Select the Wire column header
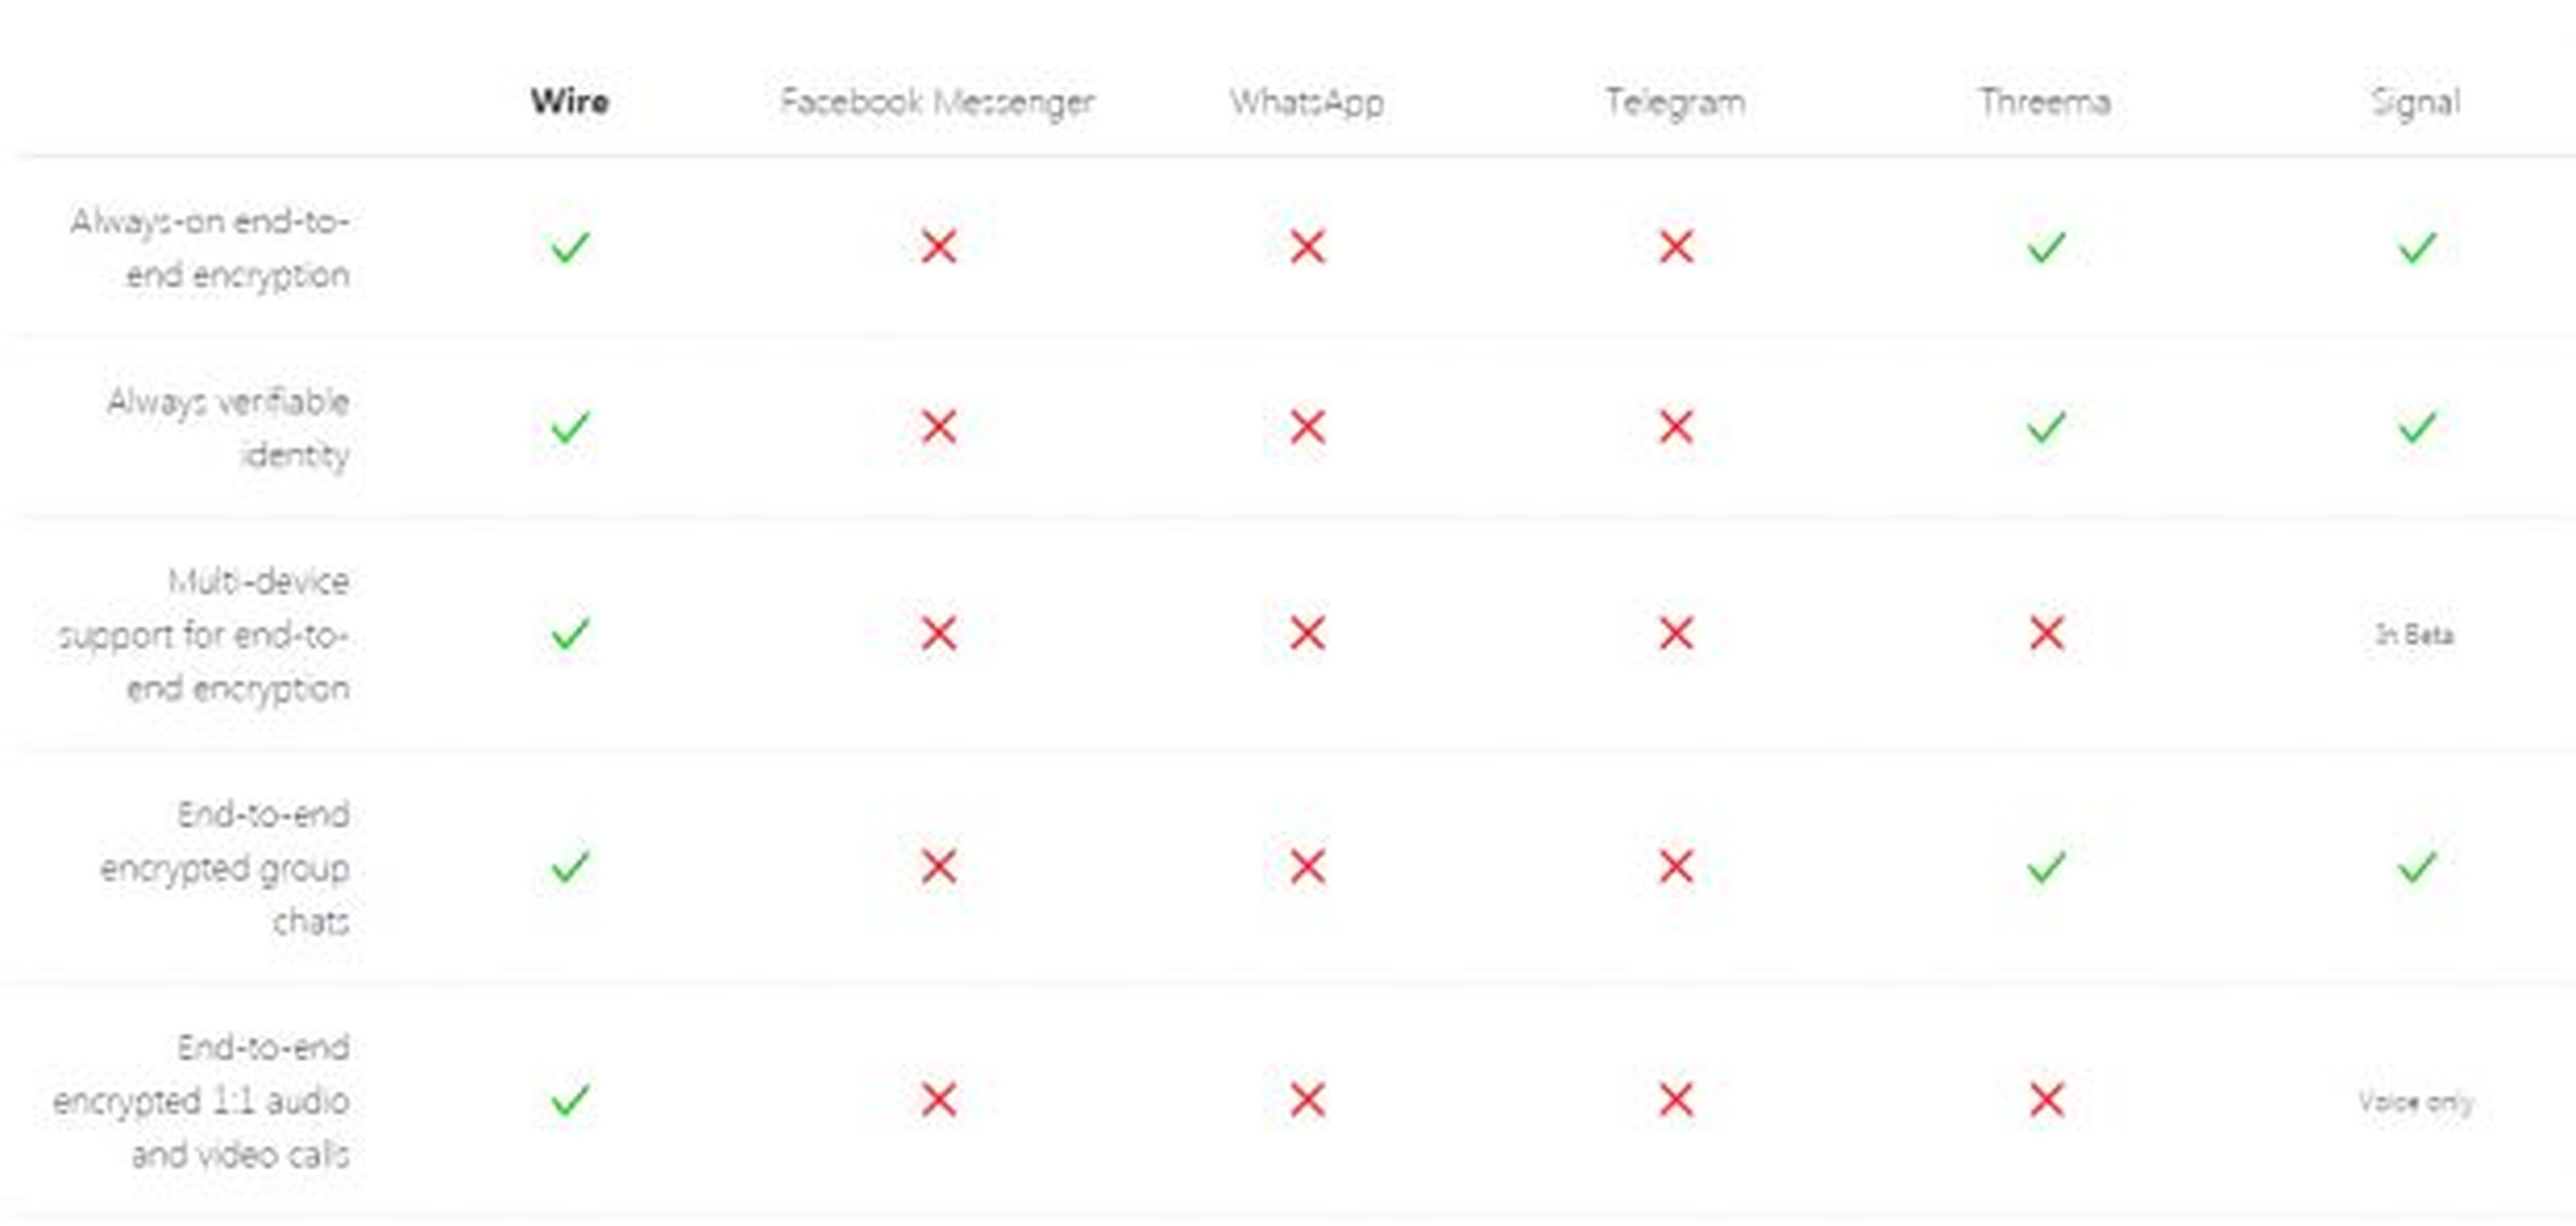 click(570, 101)
